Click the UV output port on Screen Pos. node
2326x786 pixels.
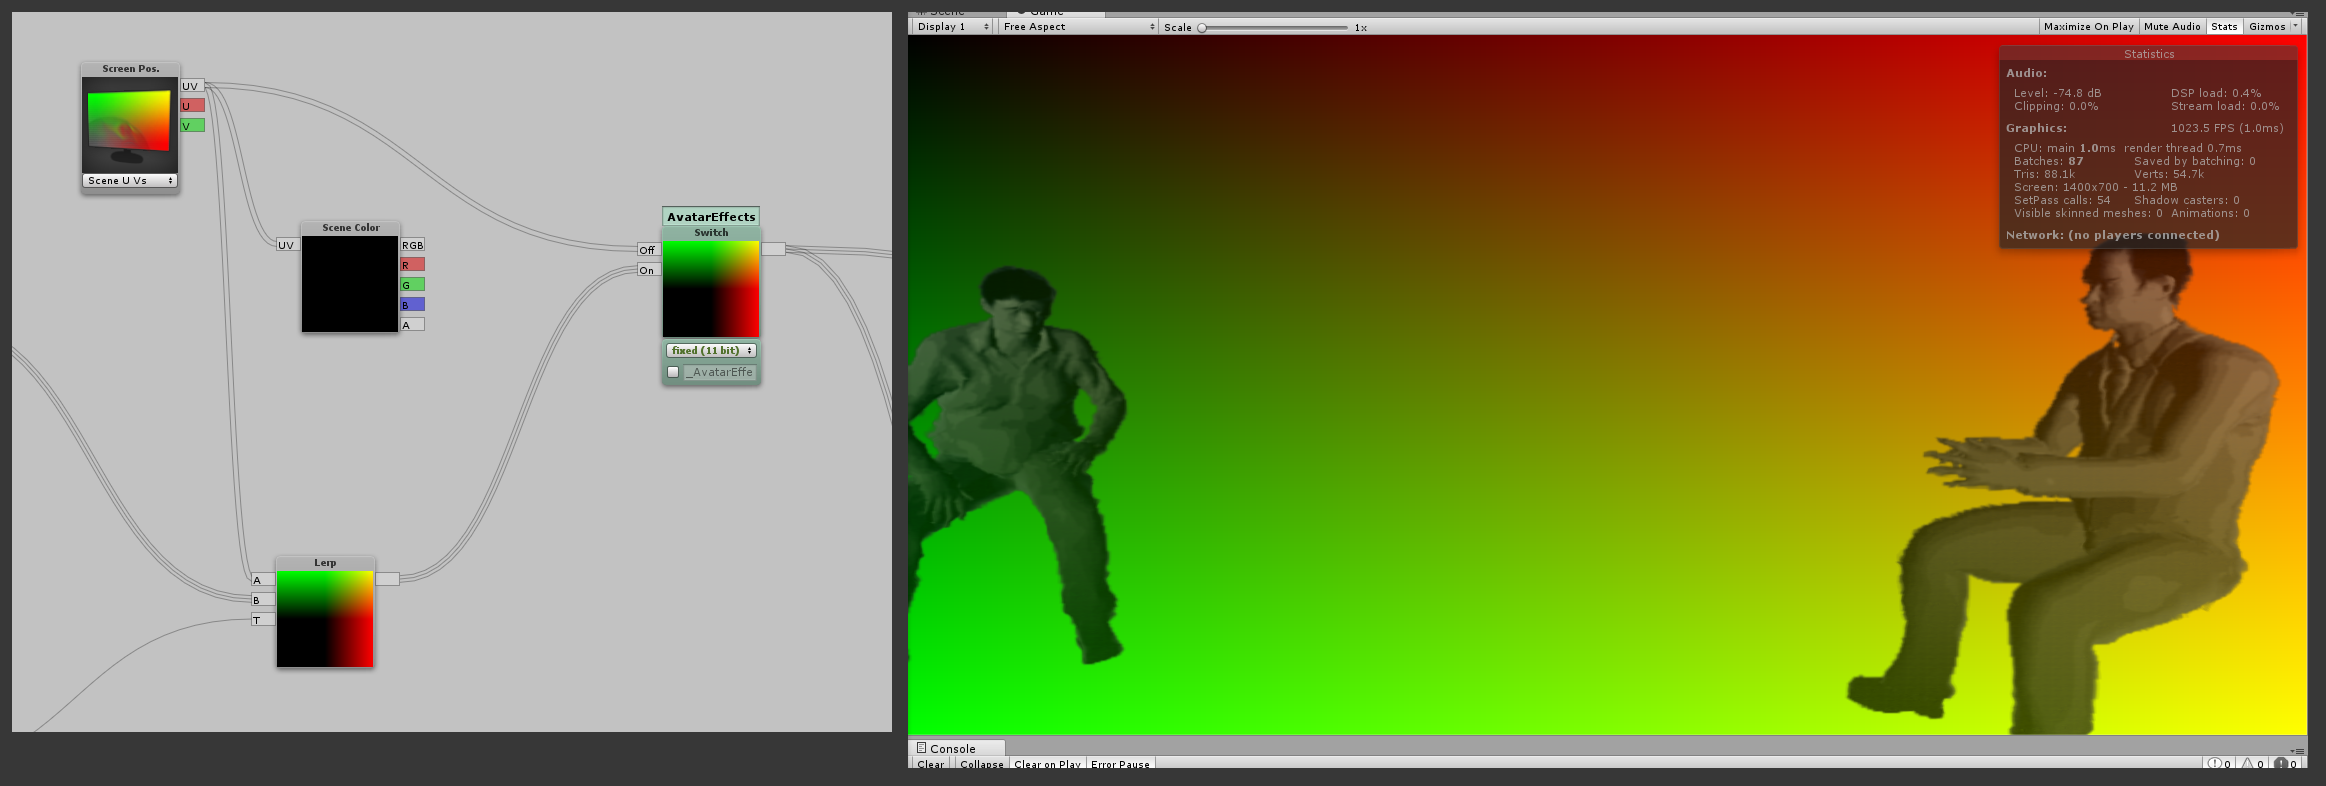(x=192, y=86)
